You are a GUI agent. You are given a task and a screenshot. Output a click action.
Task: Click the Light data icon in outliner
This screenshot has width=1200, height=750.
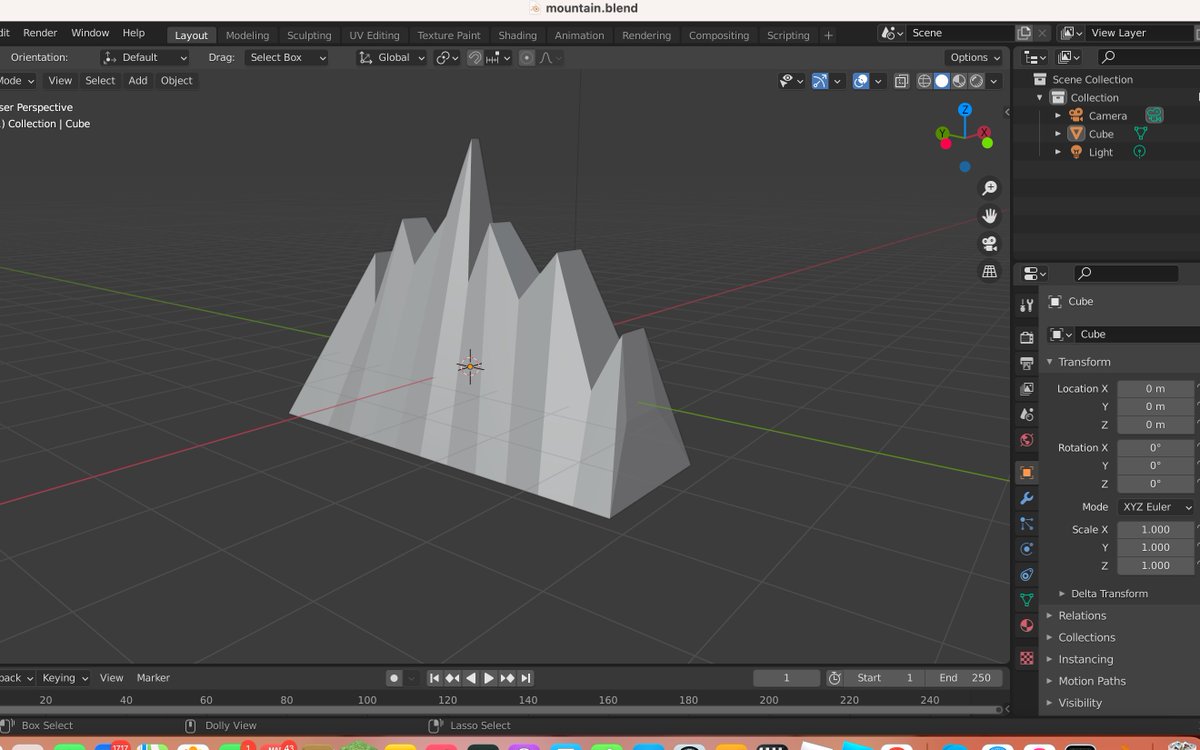(x=1139, y=152)
